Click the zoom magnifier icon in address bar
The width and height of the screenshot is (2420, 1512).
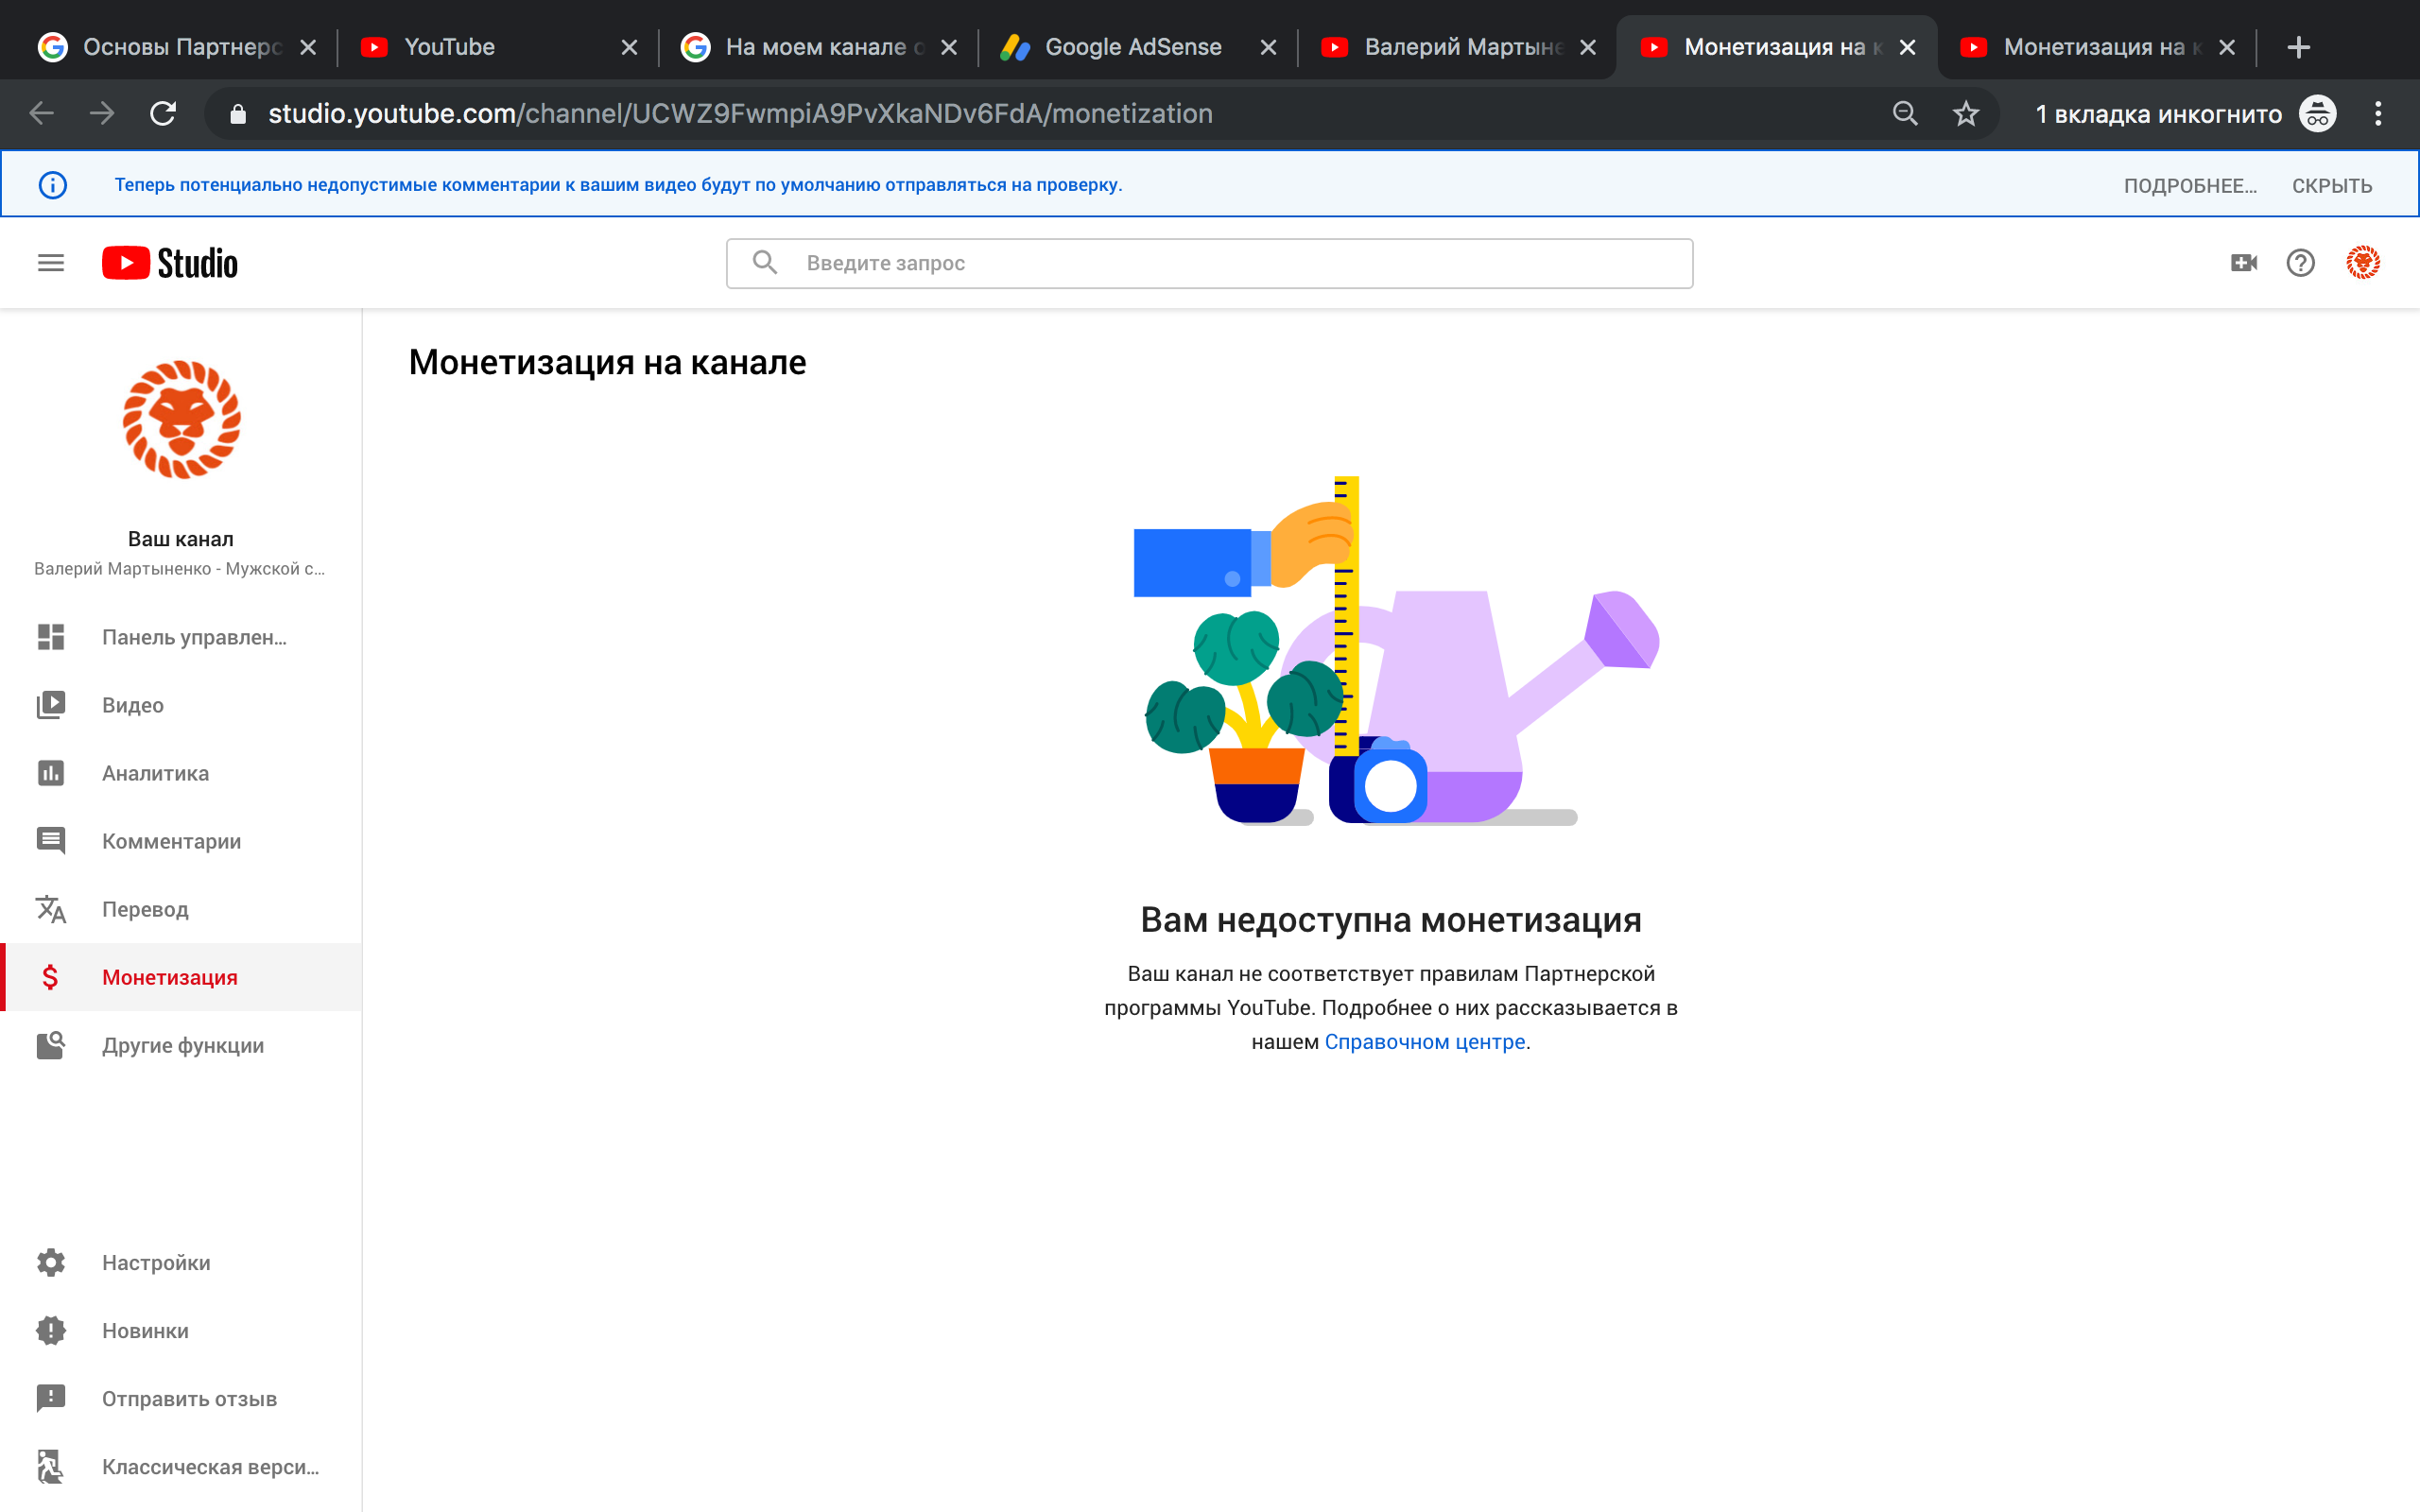pos(1905,113)
